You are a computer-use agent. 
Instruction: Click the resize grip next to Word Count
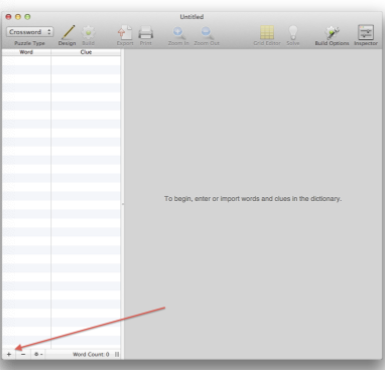[117, 354]
